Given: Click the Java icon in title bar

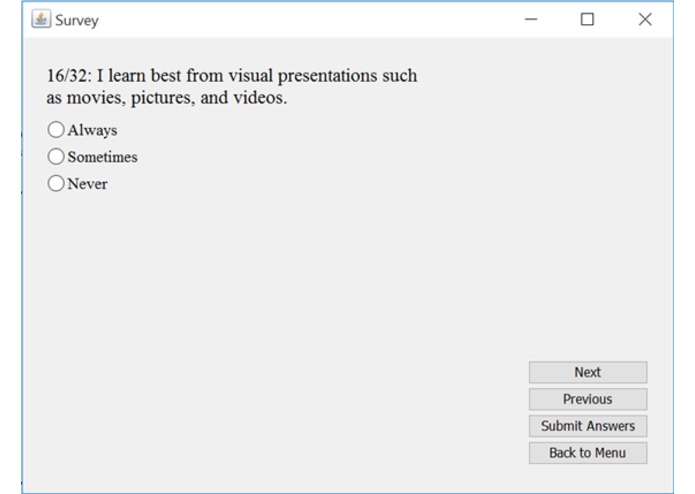Looking at the screenshot, I should pos(41,19).
